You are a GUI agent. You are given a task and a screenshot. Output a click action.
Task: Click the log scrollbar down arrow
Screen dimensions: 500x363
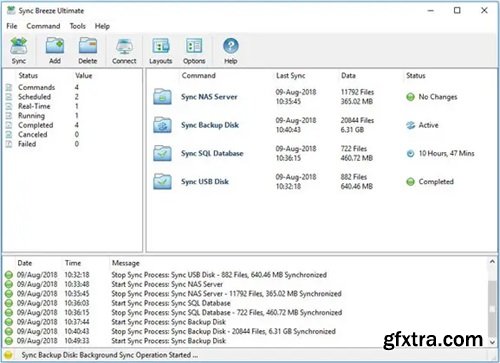pyautogui.click(x=492, y=342)
